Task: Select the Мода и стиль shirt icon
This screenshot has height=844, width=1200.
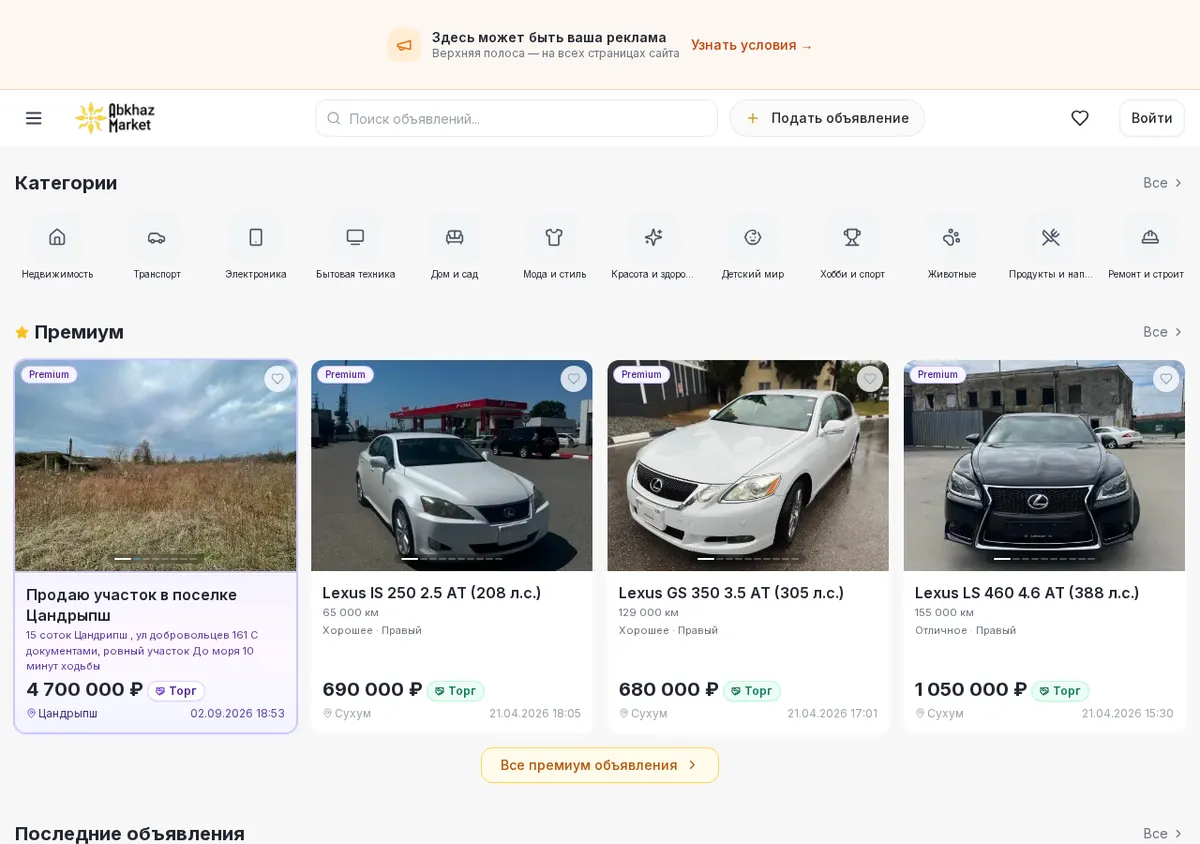Action: click(554, 237)
